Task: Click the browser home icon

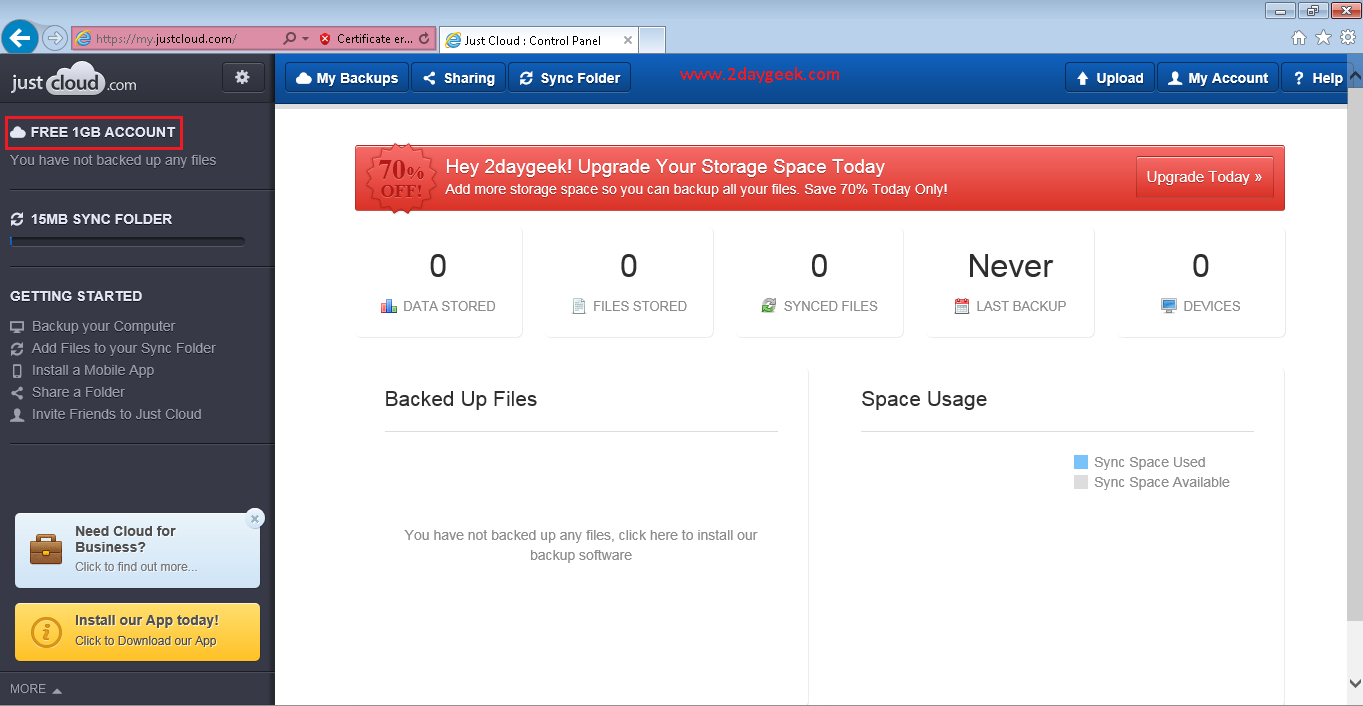Action: (1299, 37)
